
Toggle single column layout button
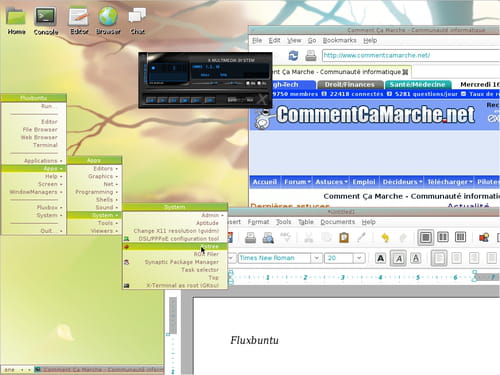[x=426, y=237]
